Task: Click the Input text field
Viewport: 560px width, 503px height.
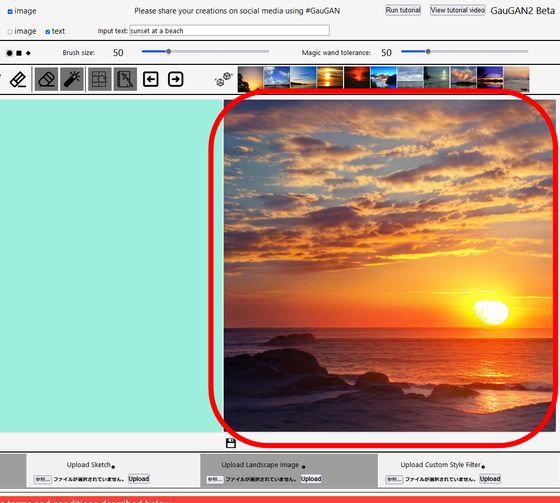Action: (229, 31)
